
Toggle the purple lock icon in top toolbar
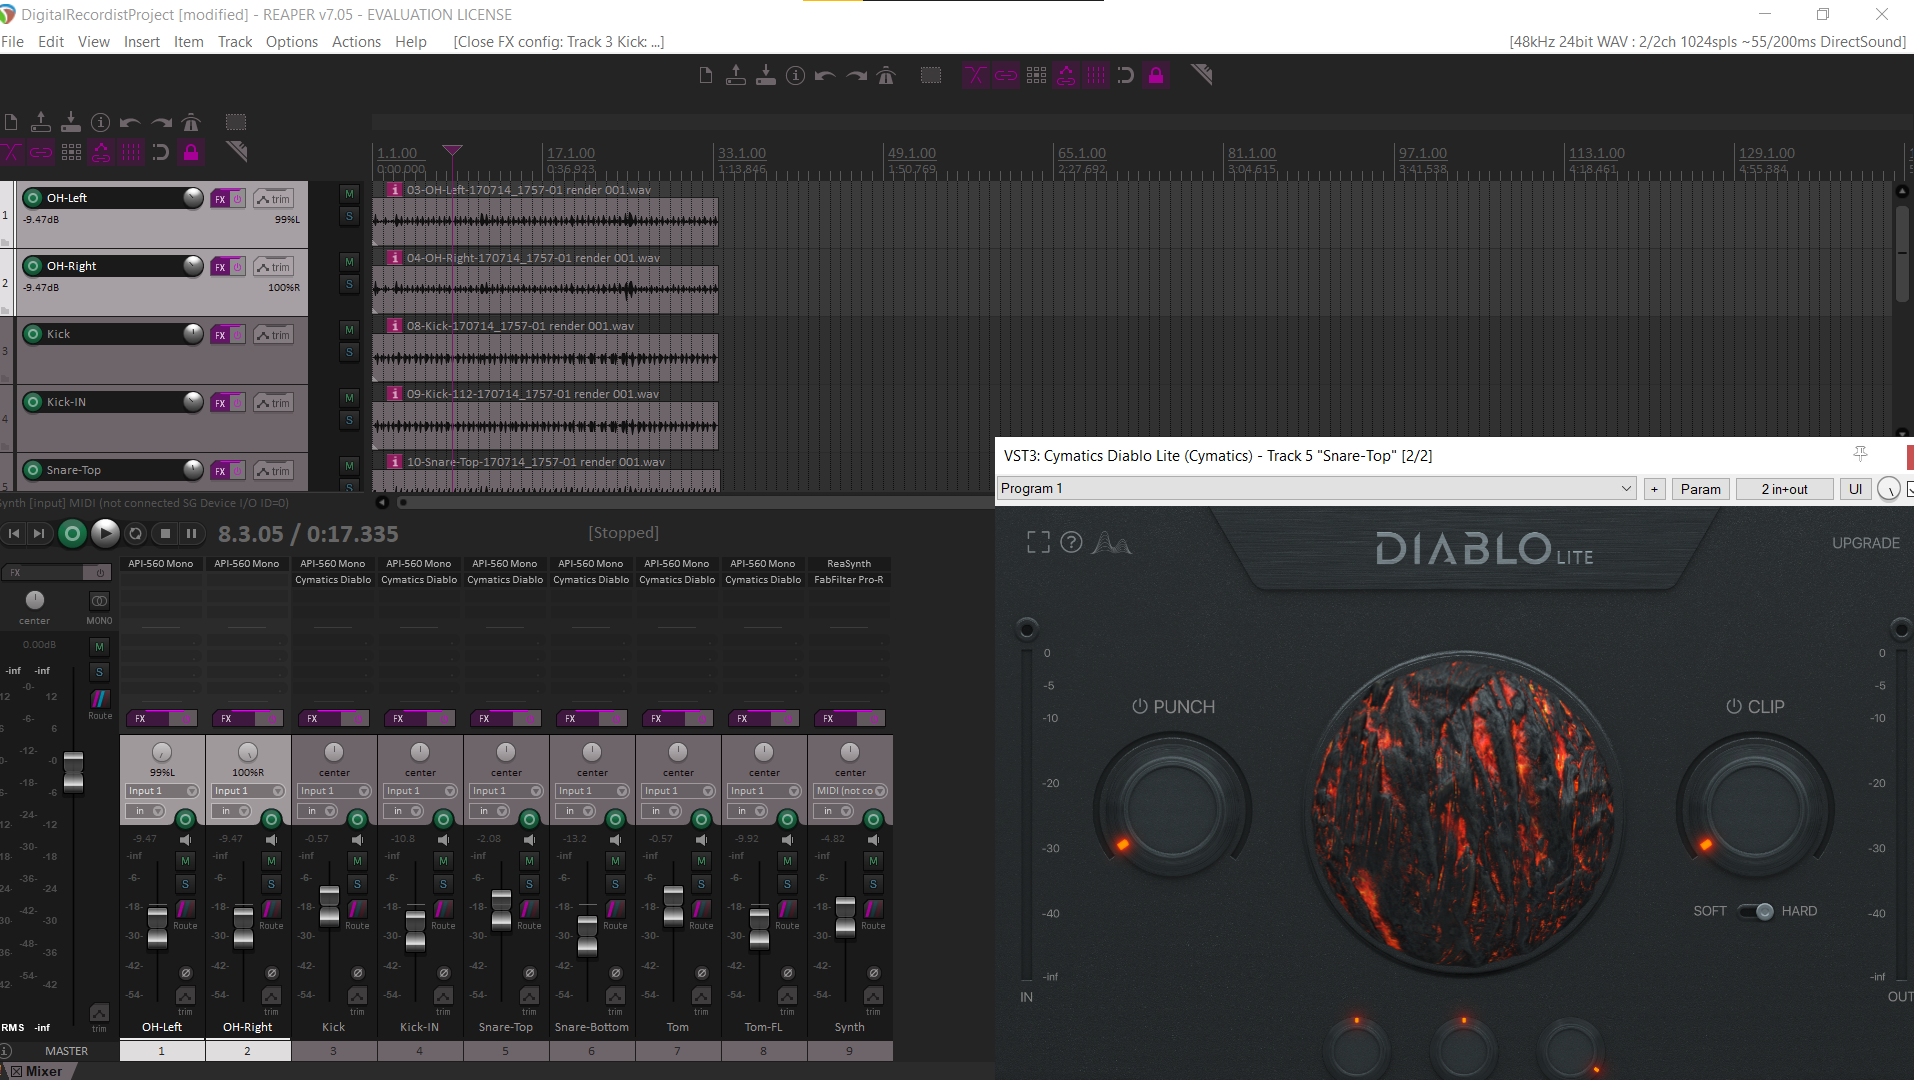(x=1156, y=76)
